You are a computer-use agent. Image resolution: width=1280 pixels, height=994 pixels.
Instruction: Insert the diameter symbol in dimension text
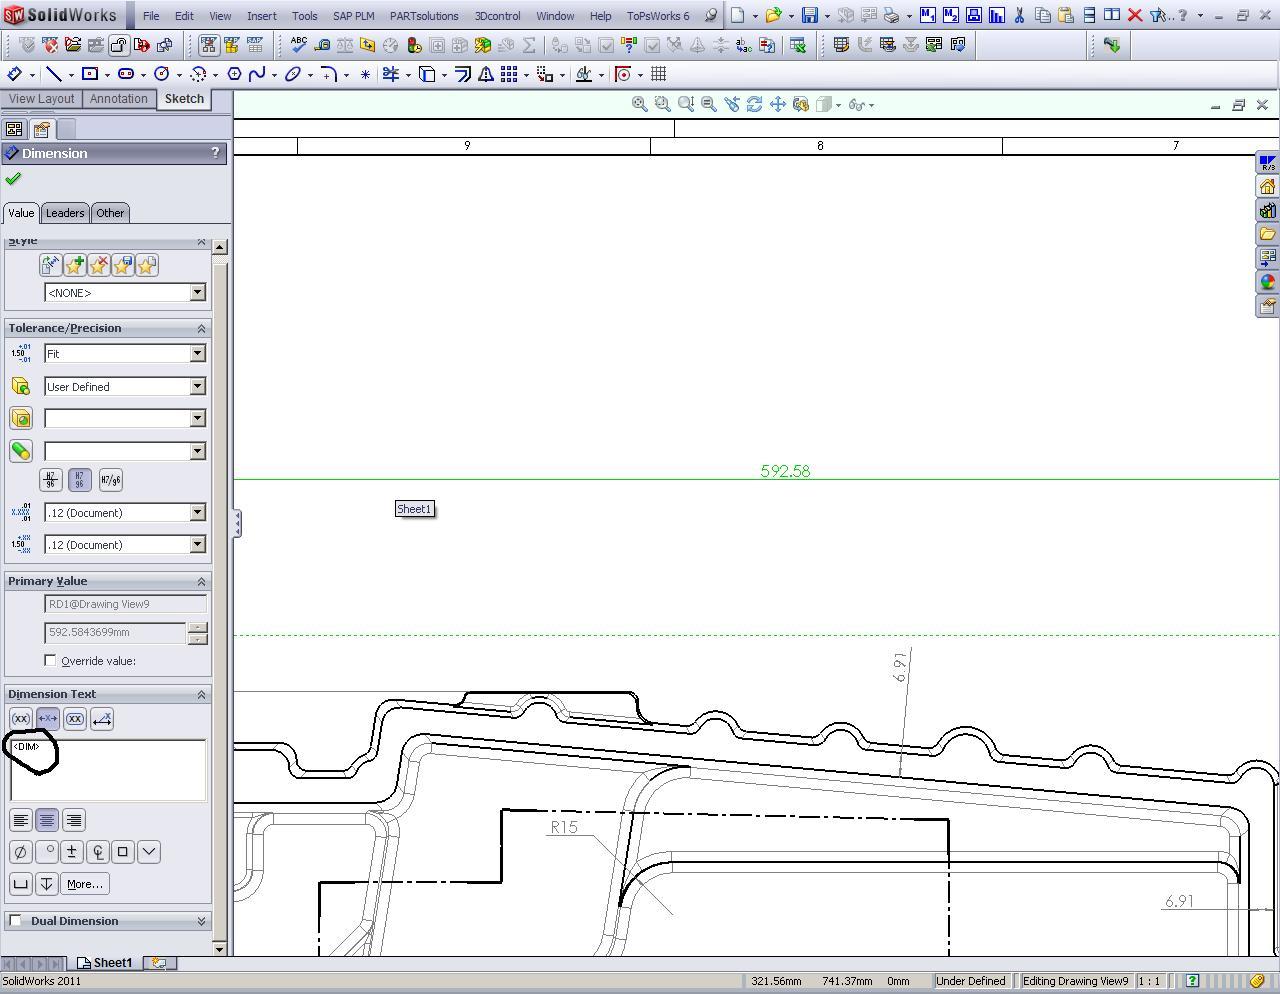click(20, 852)
